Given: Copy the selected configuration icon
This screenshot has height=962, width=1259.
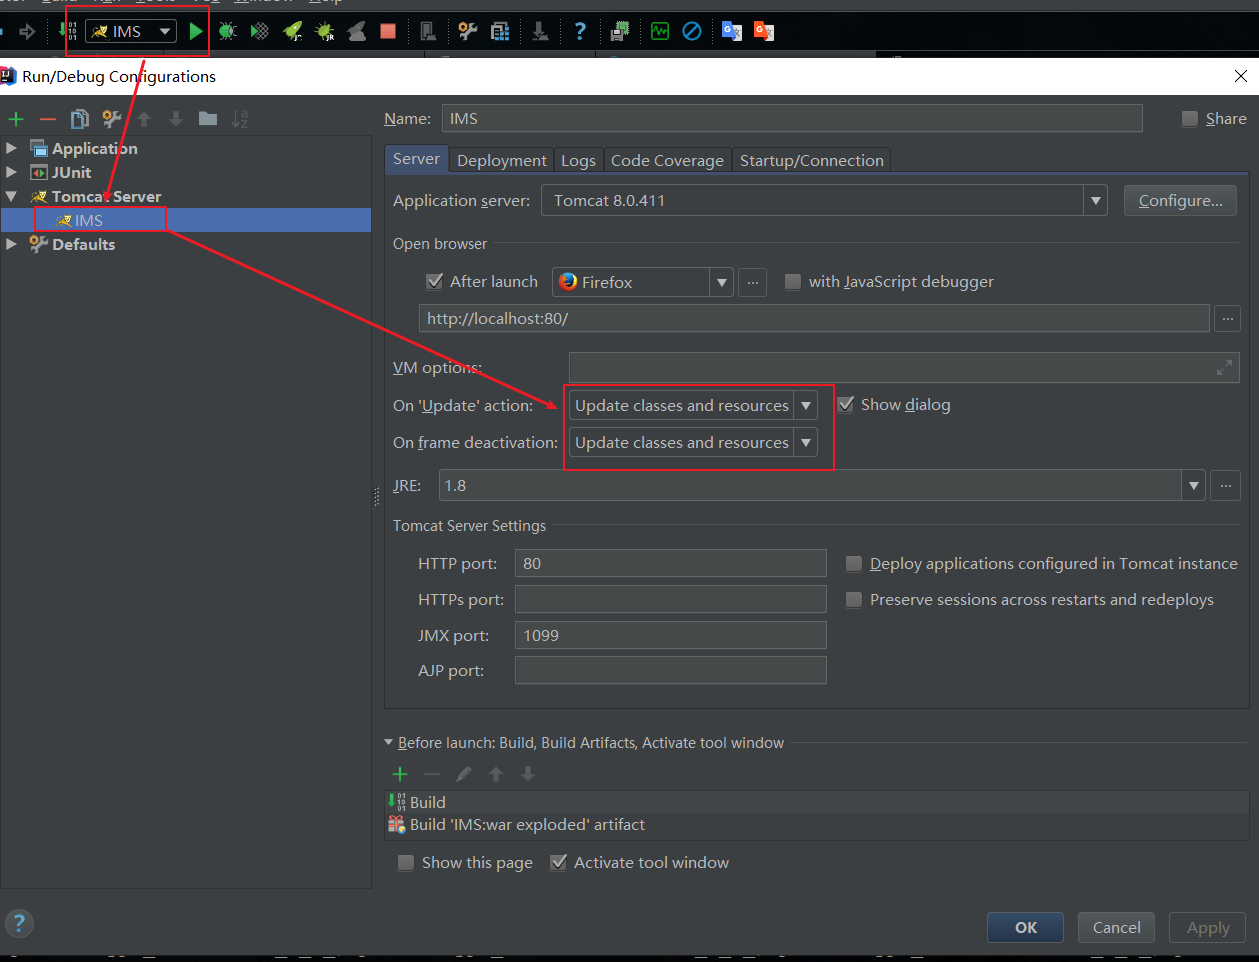Looking at the screenshot, I should 80,119.
